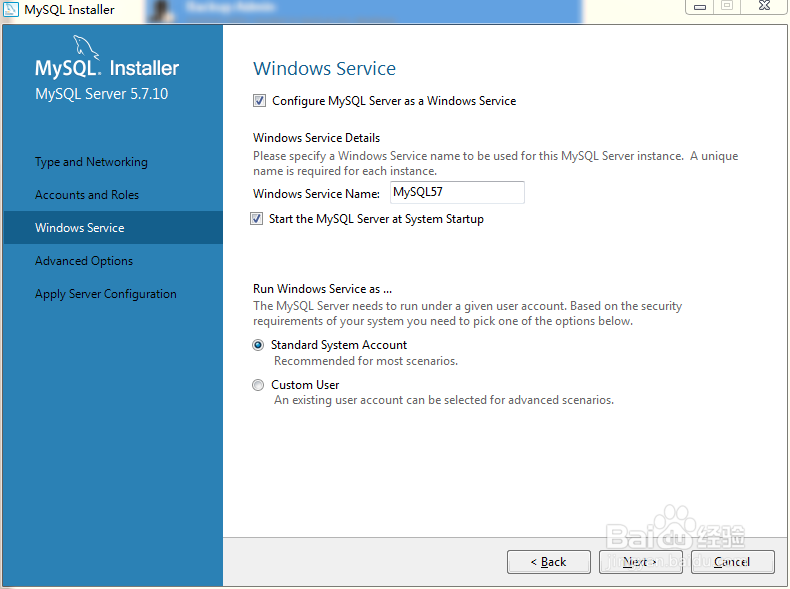Open Advanced Options step
This screenshot has width=790, height=589.
click(x=84, y=261)
